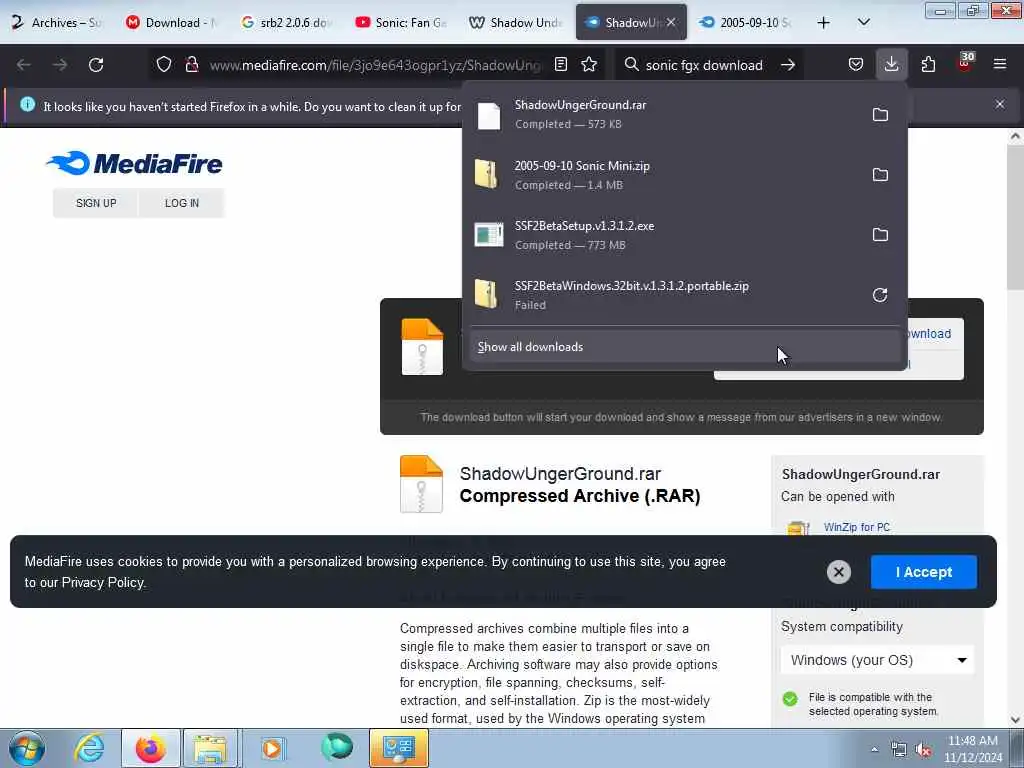Switch to Archives tab
This screenshot has width=1024, height=768.
click(x=57, y=23)
